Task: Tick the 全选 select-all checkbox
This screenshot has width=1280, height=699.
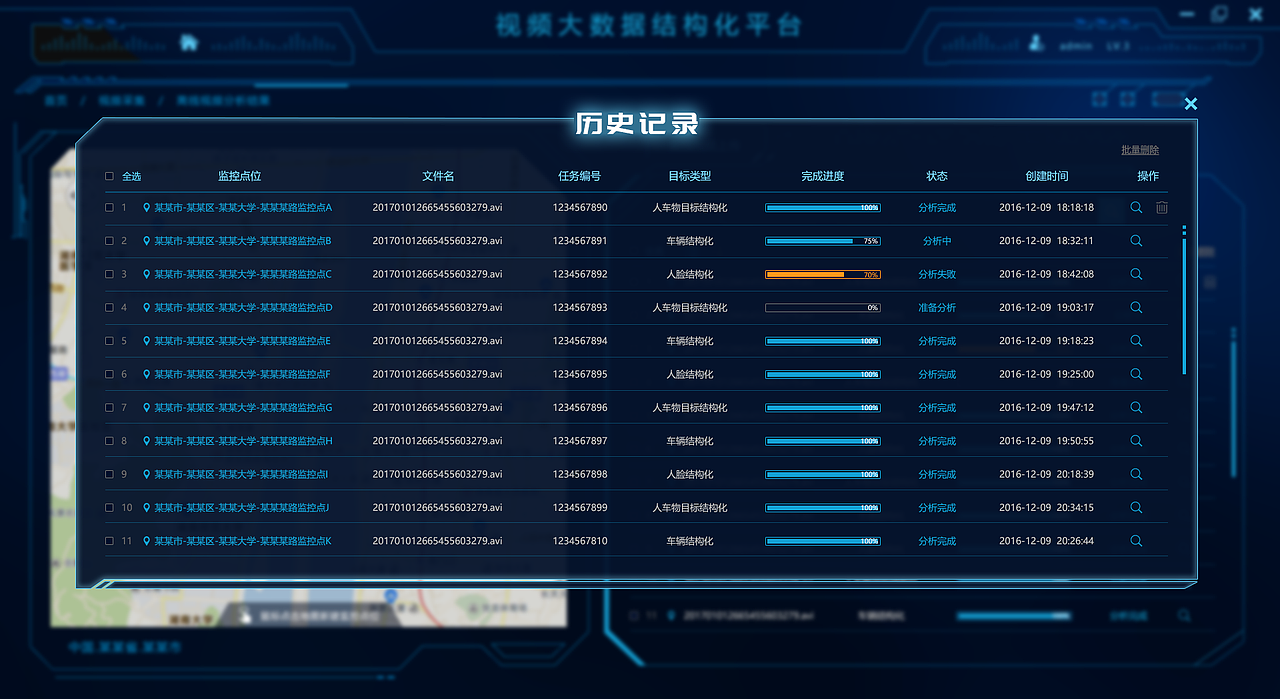Action: click(109, 176)
